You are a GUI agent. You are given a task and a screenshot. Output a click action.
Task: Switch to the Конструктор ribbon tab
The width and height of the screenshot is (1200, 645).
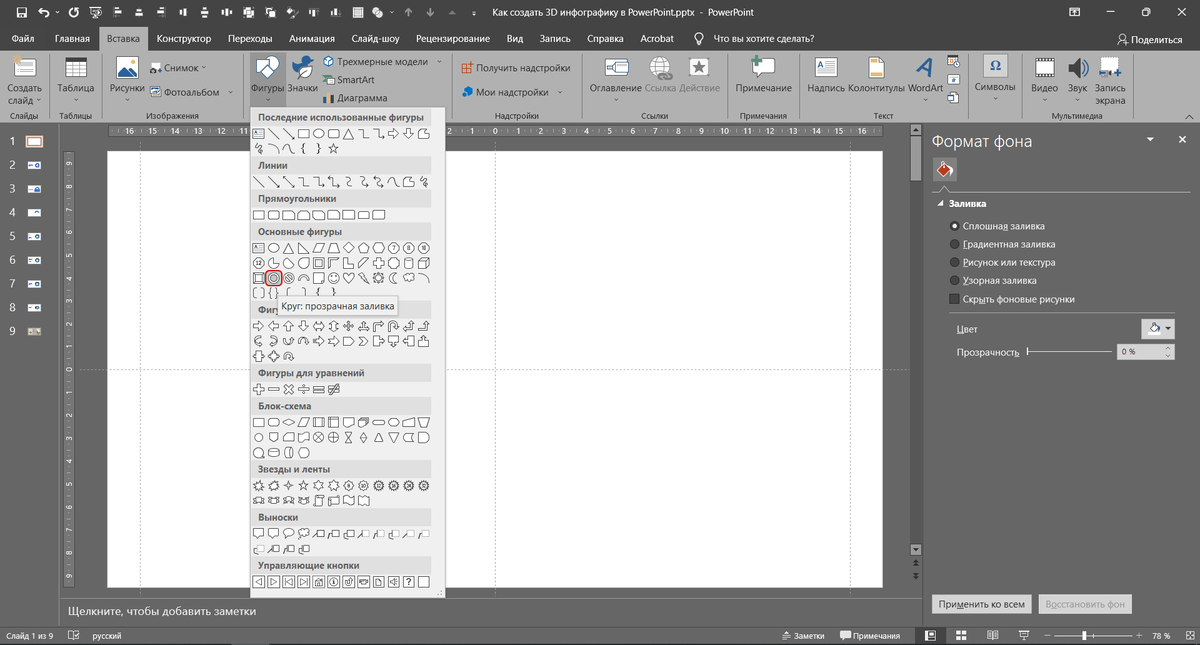point(184,38)
